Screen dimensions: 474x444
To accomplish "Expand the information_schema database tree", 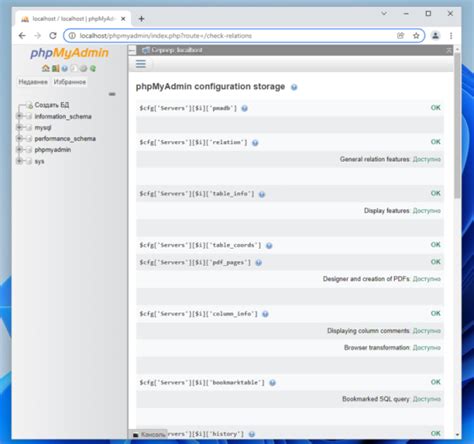I will pos(19,116).
